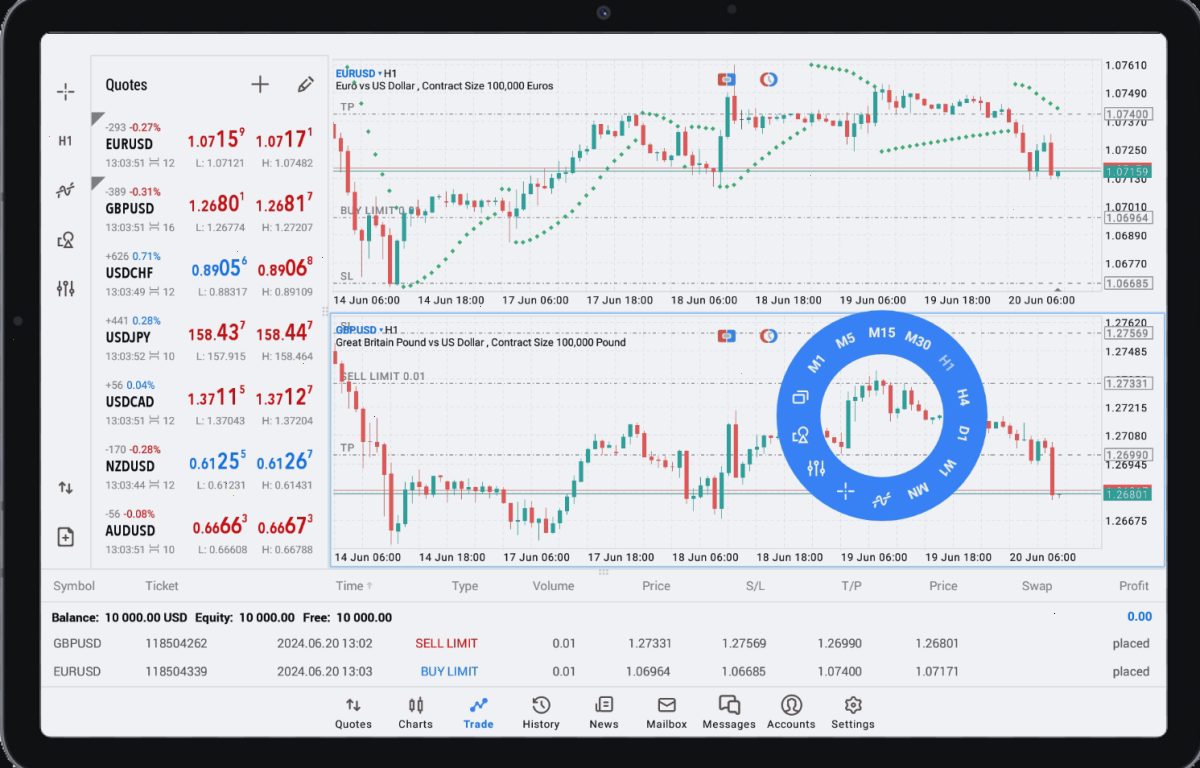Tap the tile windows icon in the radial menu
Image resolution: width=1200 pixels, height=768 pixels.
(x=800, y=398)
